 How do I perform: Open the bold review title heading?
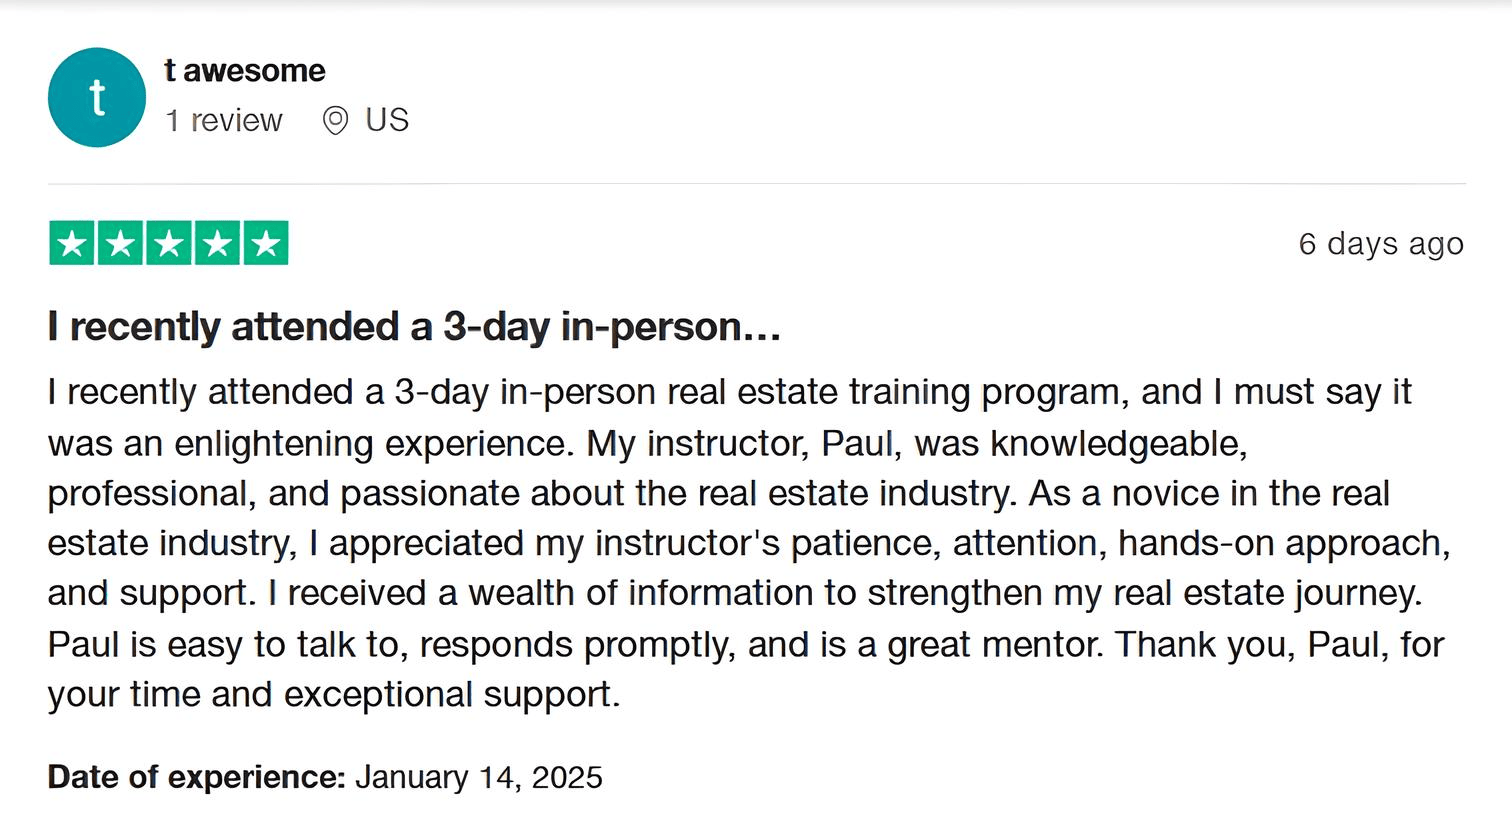[414, 327]
